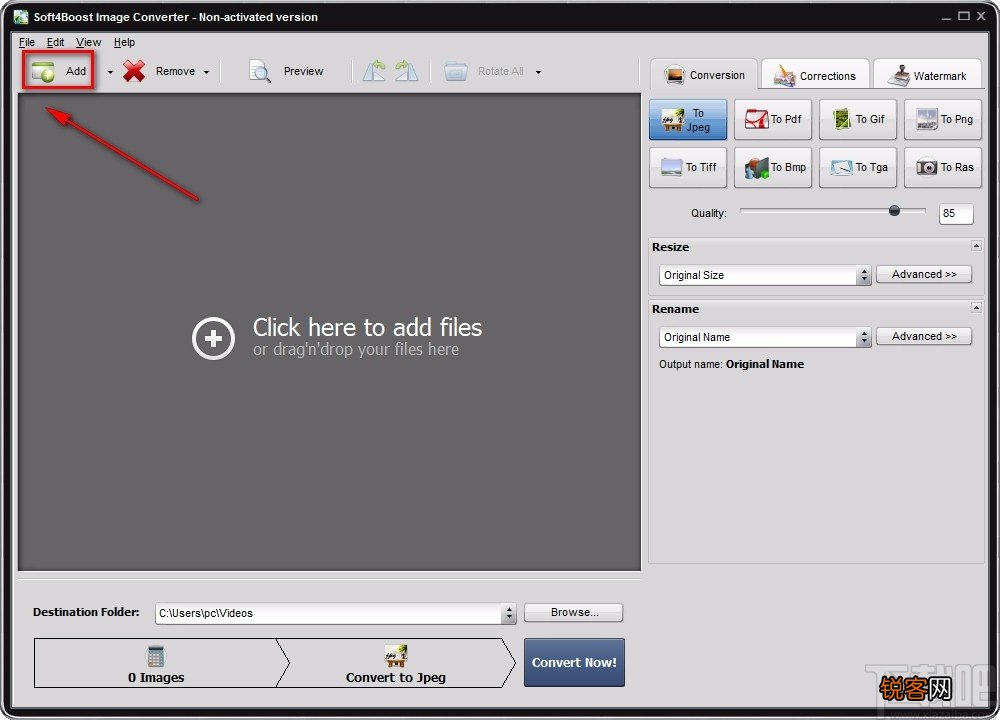Click the Quality slider handle
Viewport: 1000px width, 720px height.
(894, 210)
